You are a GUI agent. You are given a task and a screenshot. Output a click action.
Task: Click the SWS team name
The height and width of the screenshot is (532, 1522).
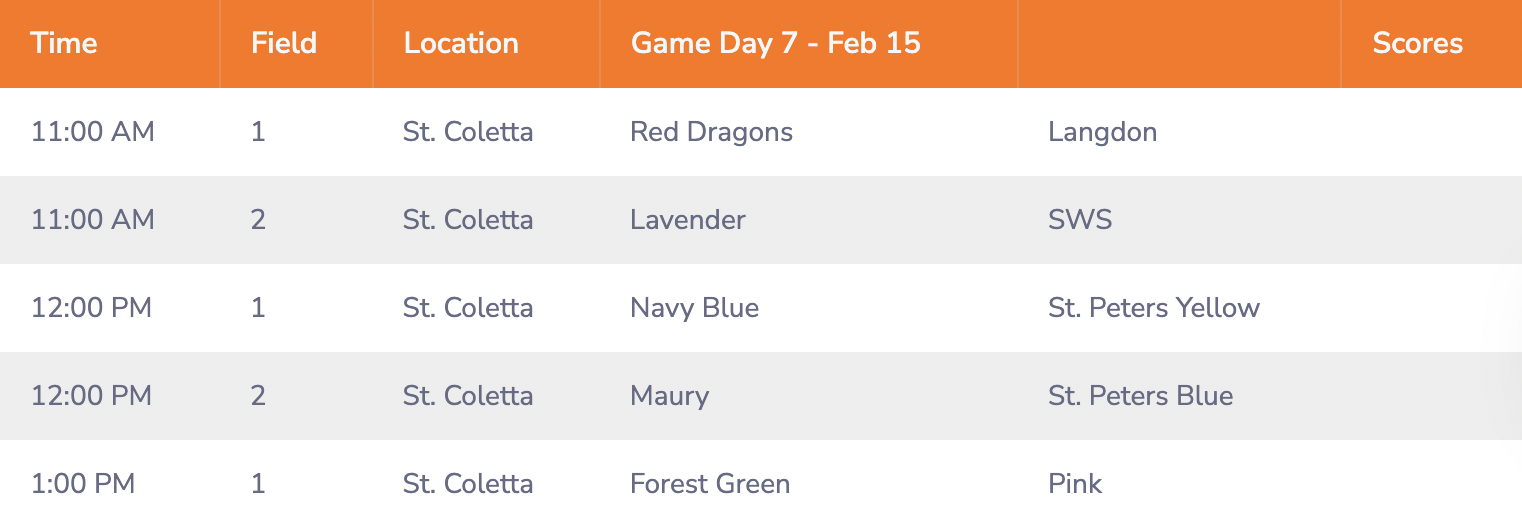point(1080,220)
